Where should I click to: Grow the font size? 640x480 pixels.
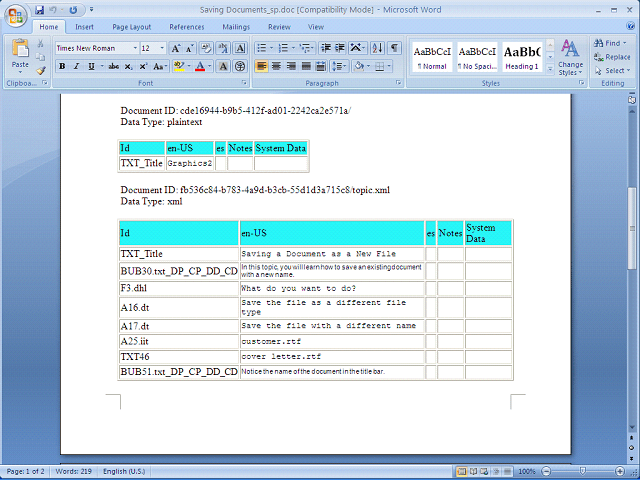point(176,48)
